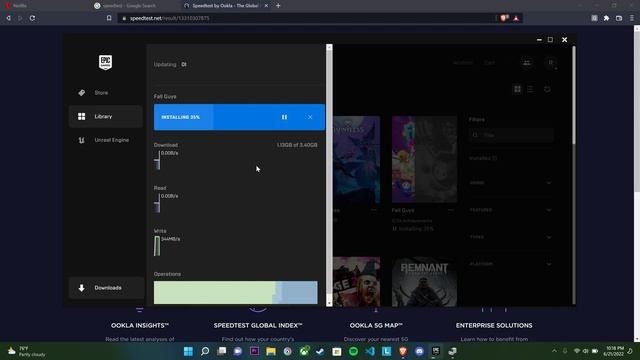The width and height of the screenshot is (640, 360).
Task: Open the Fall Guys three-dot options menu
Action: tap(450, 210)
